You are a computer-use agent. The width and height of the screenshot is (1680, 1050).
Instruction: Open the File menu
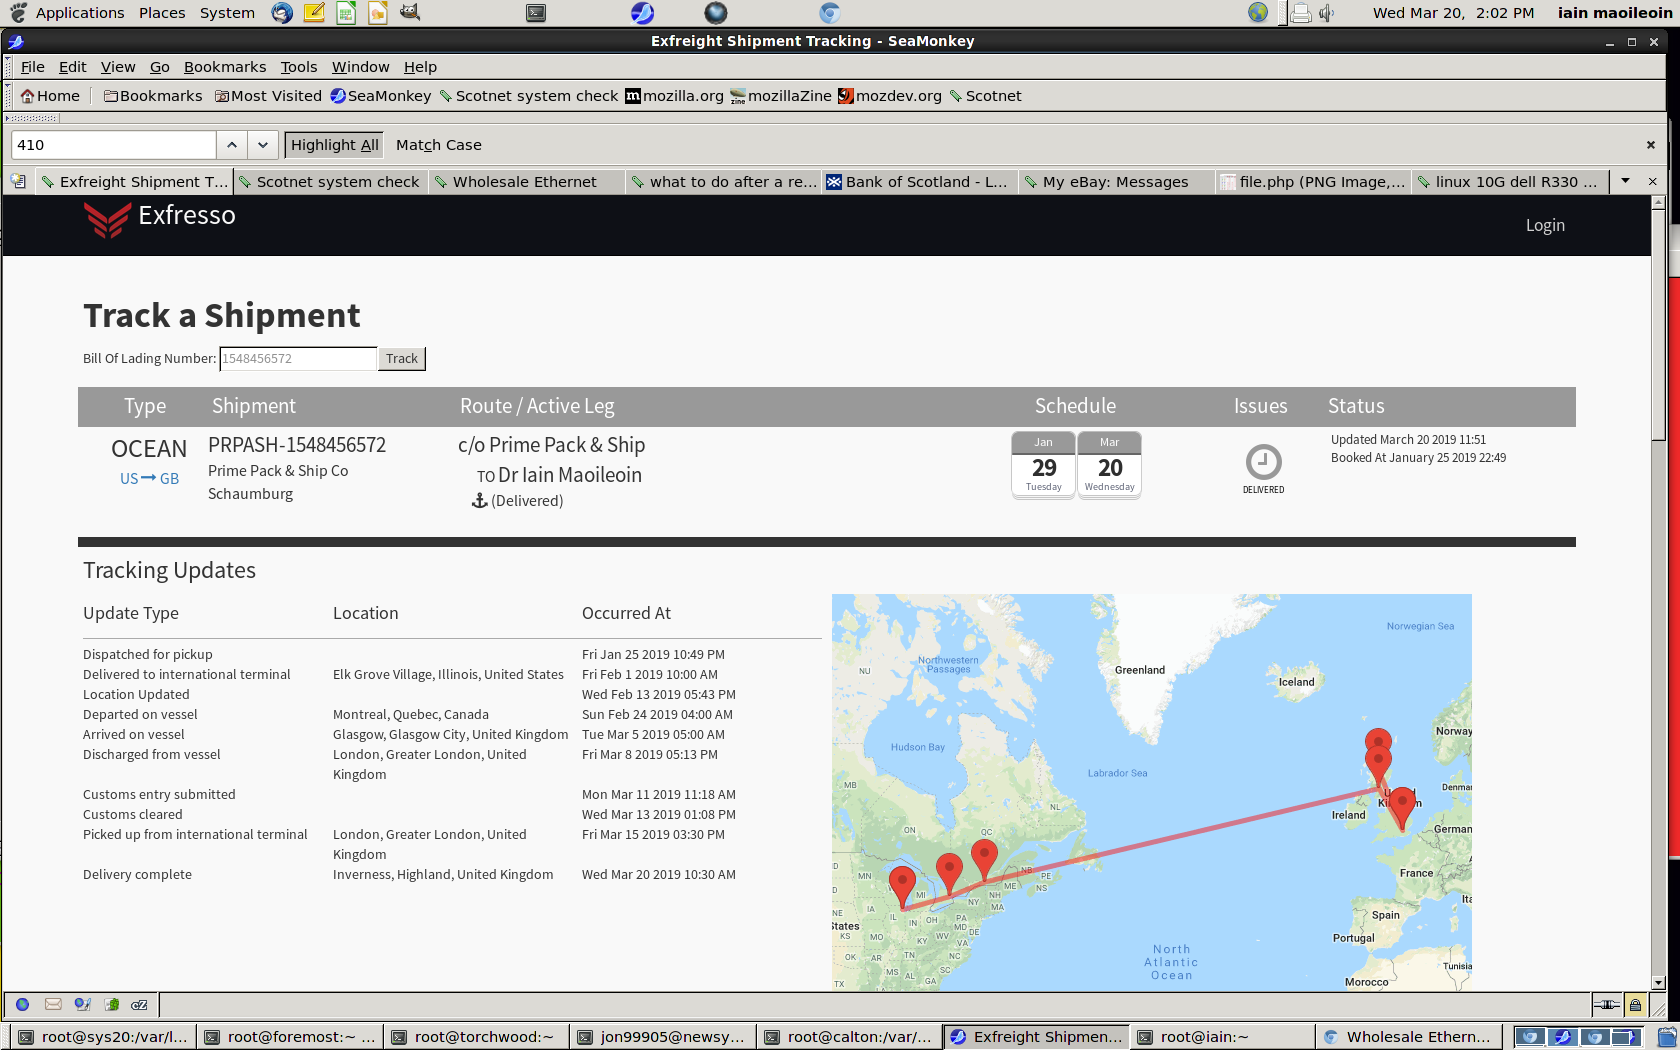click(x=32, y=67)
